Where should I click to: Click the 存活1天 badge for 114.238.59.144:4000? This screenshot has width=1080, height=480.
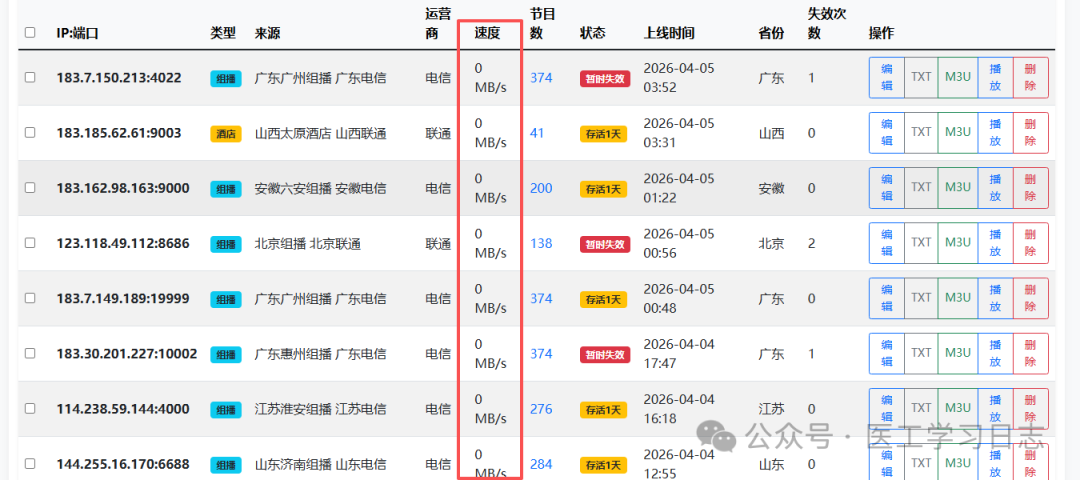(x=604, y=409)
